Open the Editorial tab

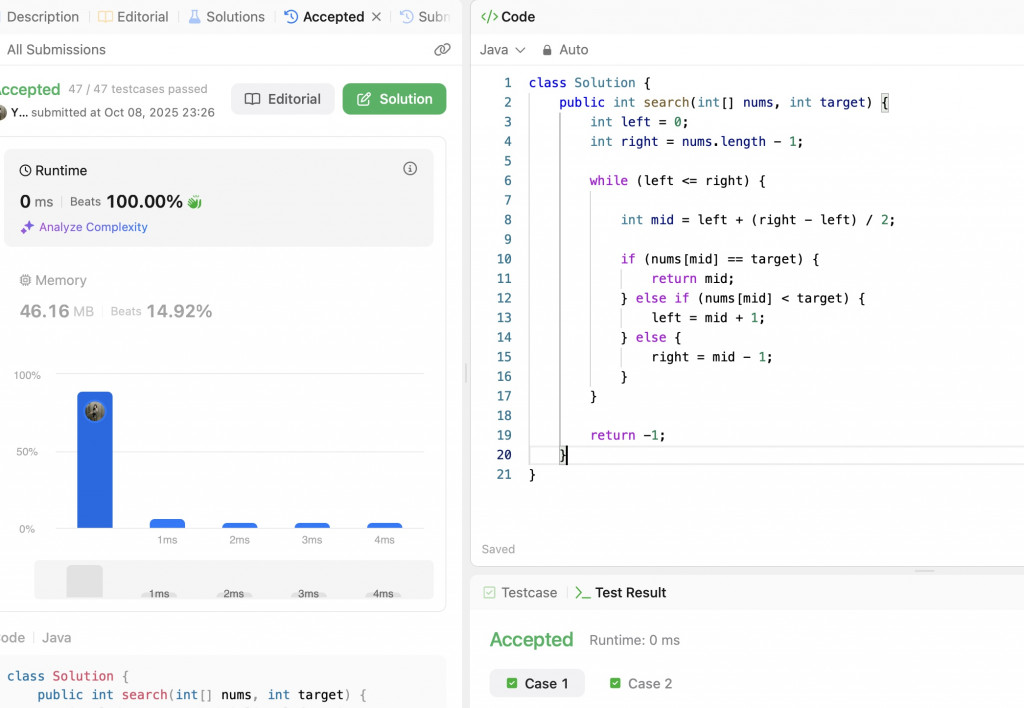[133, 16]
